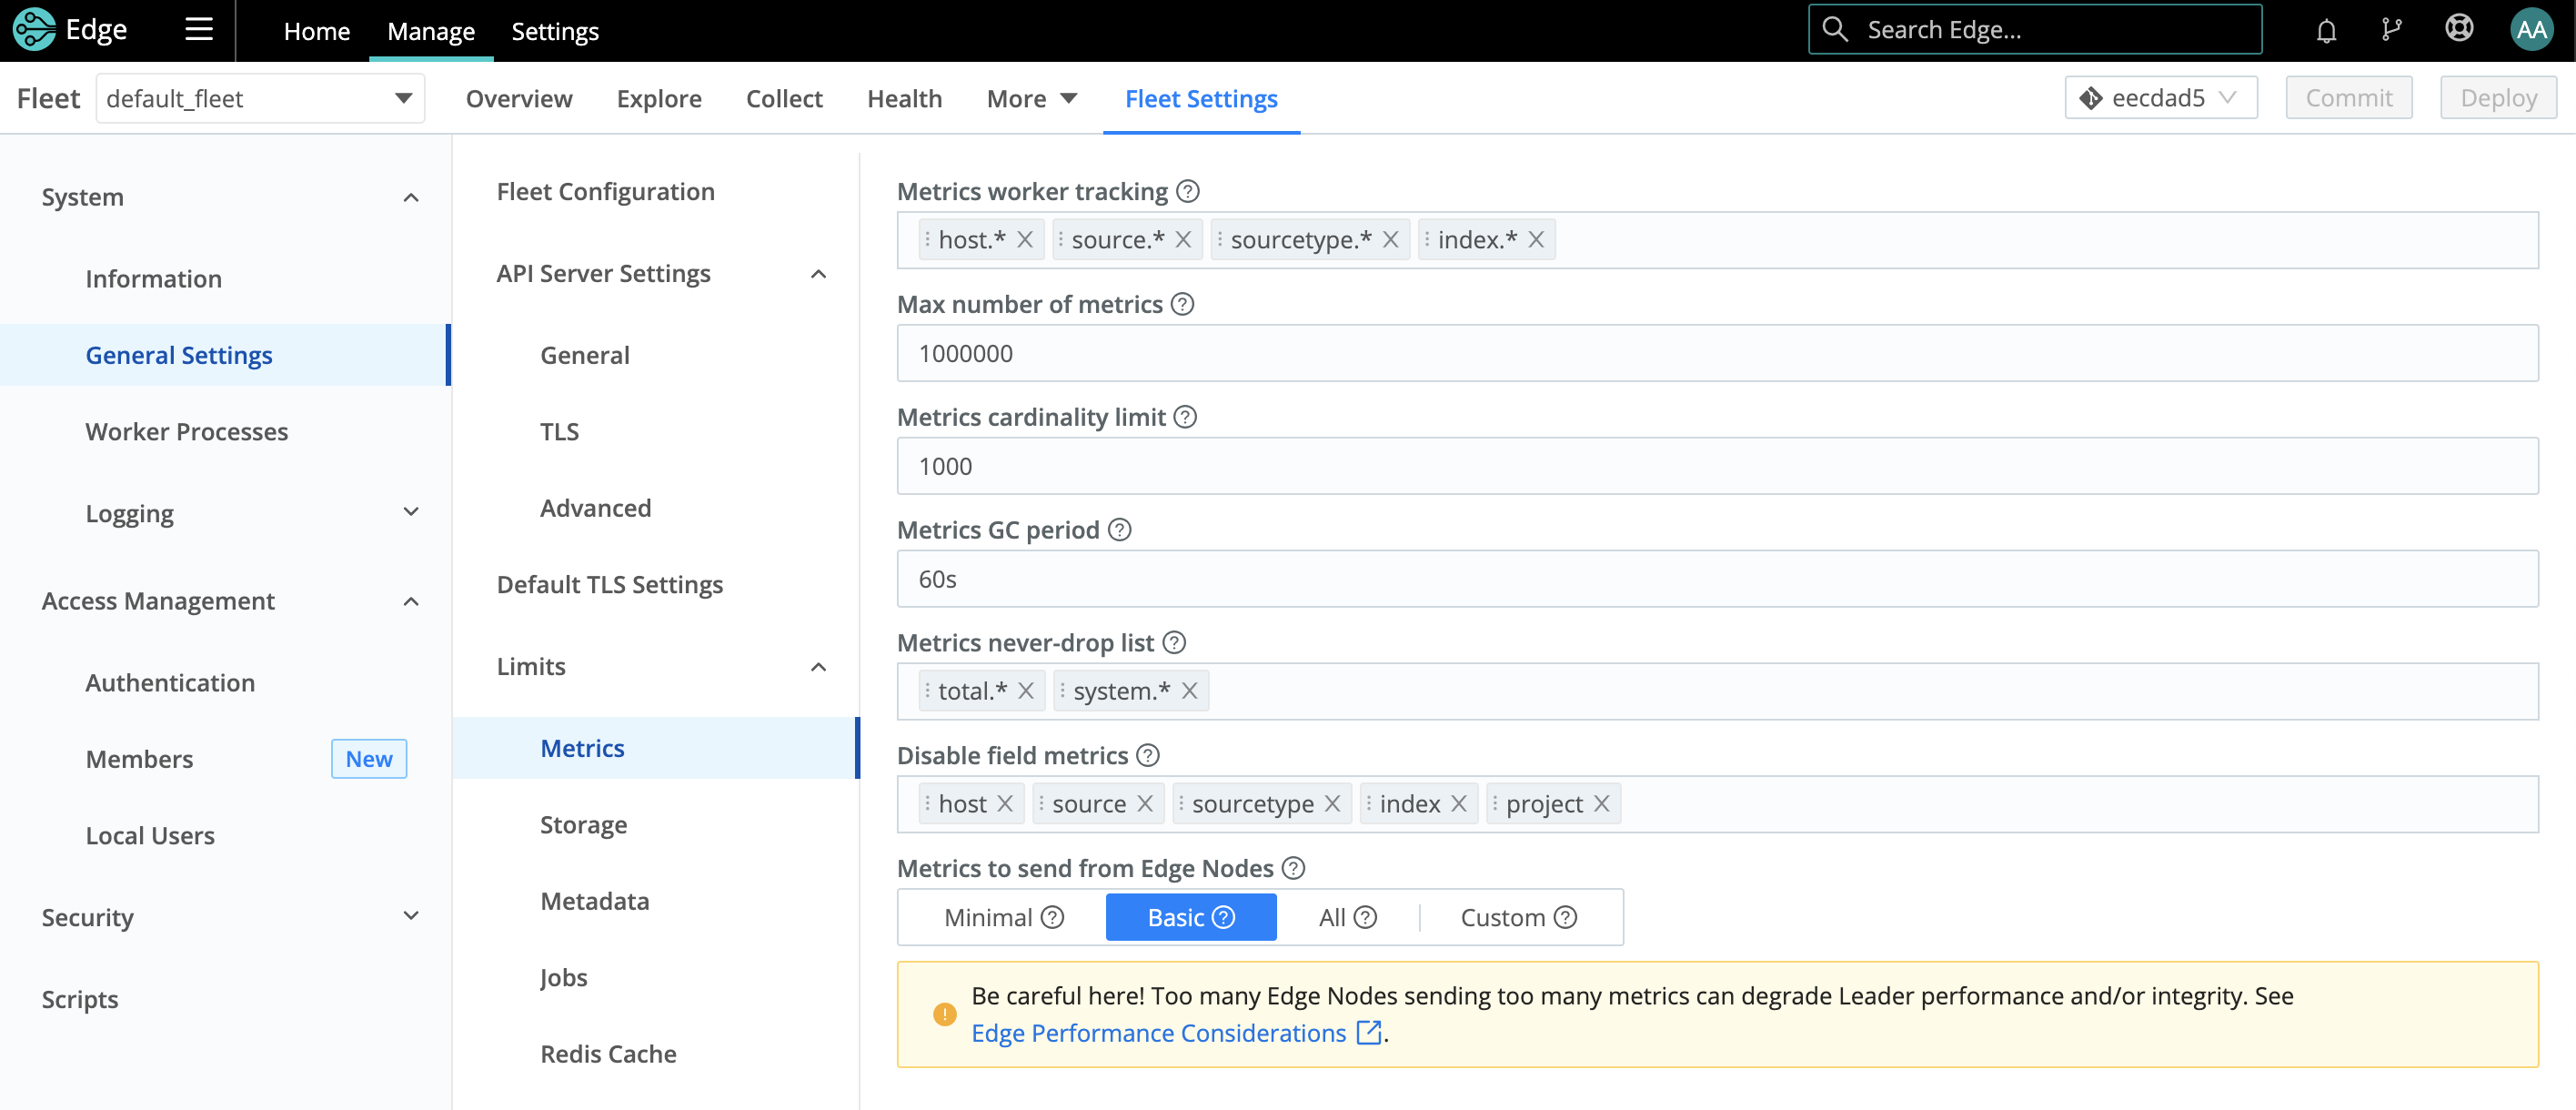Screen dimensions: 2576x1110
Task: Collapse the Limits section
Action: pos(819,667)
